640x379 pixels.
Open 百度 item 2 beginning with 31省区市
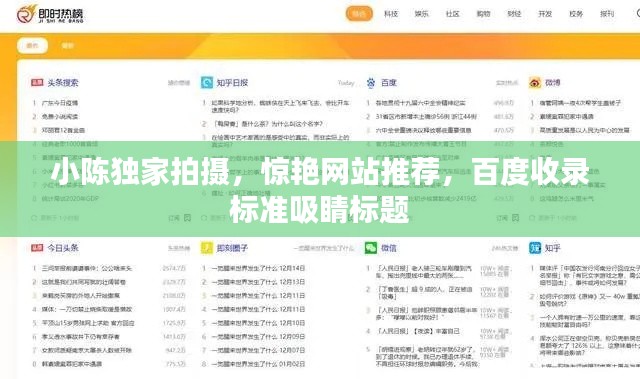426,117
